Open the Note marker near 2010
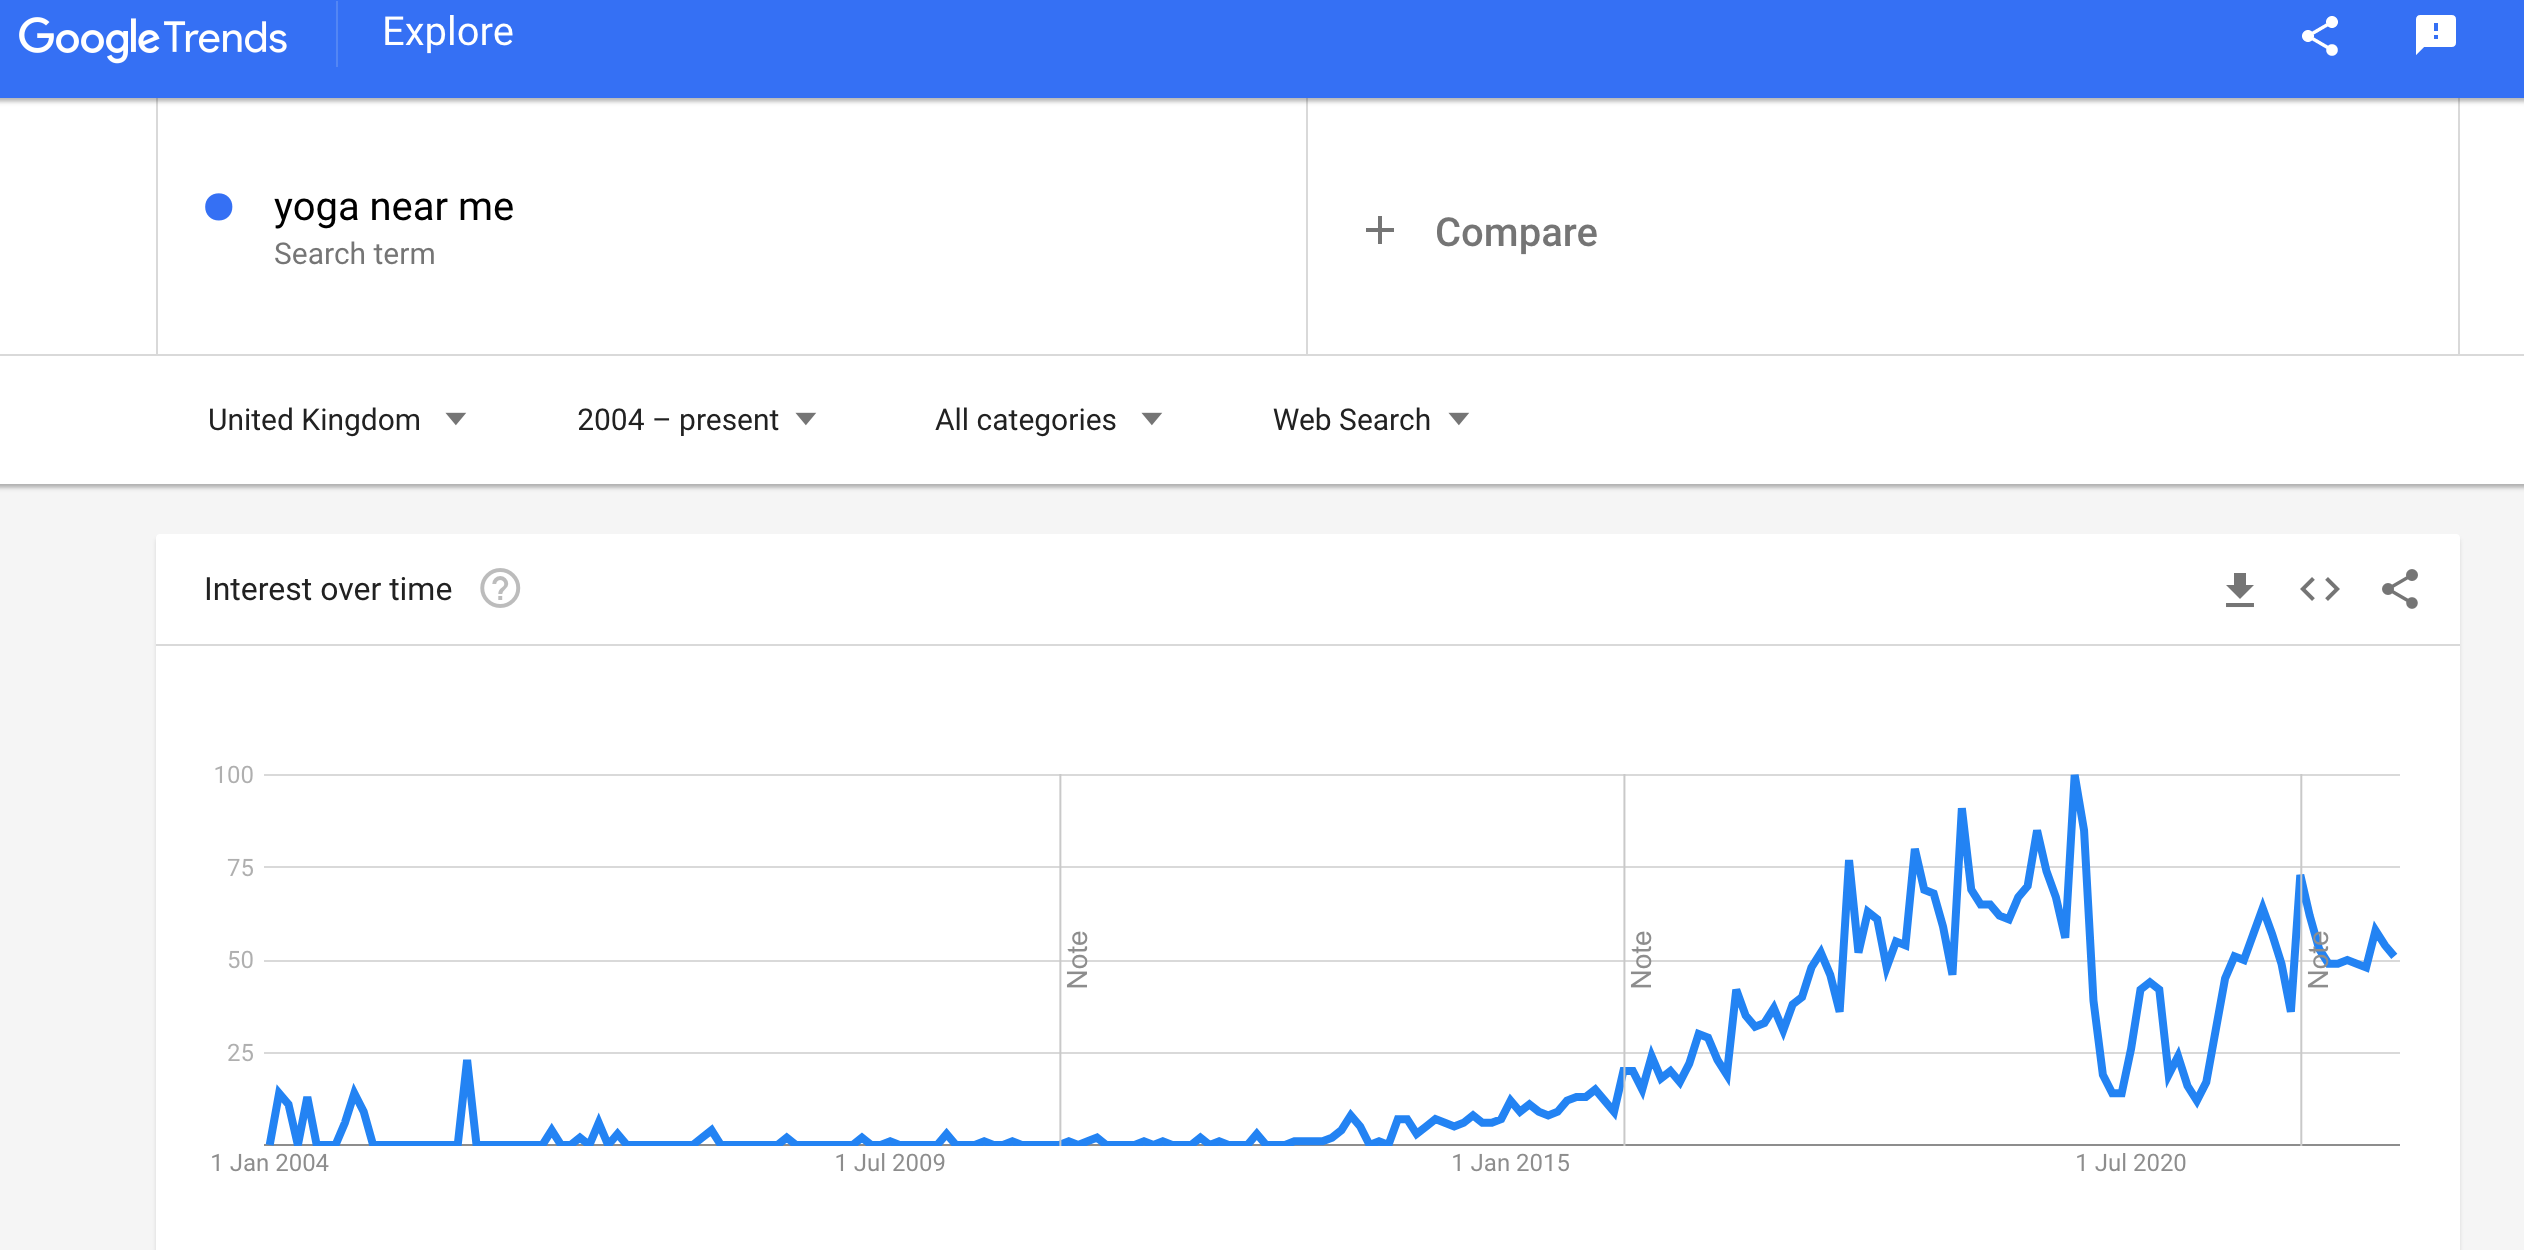Screen dimensions: 2524x1250 1077,960
